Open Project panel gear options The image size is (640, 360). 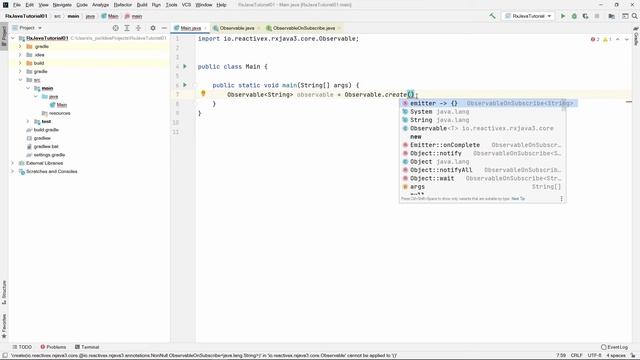pos(153,28)
